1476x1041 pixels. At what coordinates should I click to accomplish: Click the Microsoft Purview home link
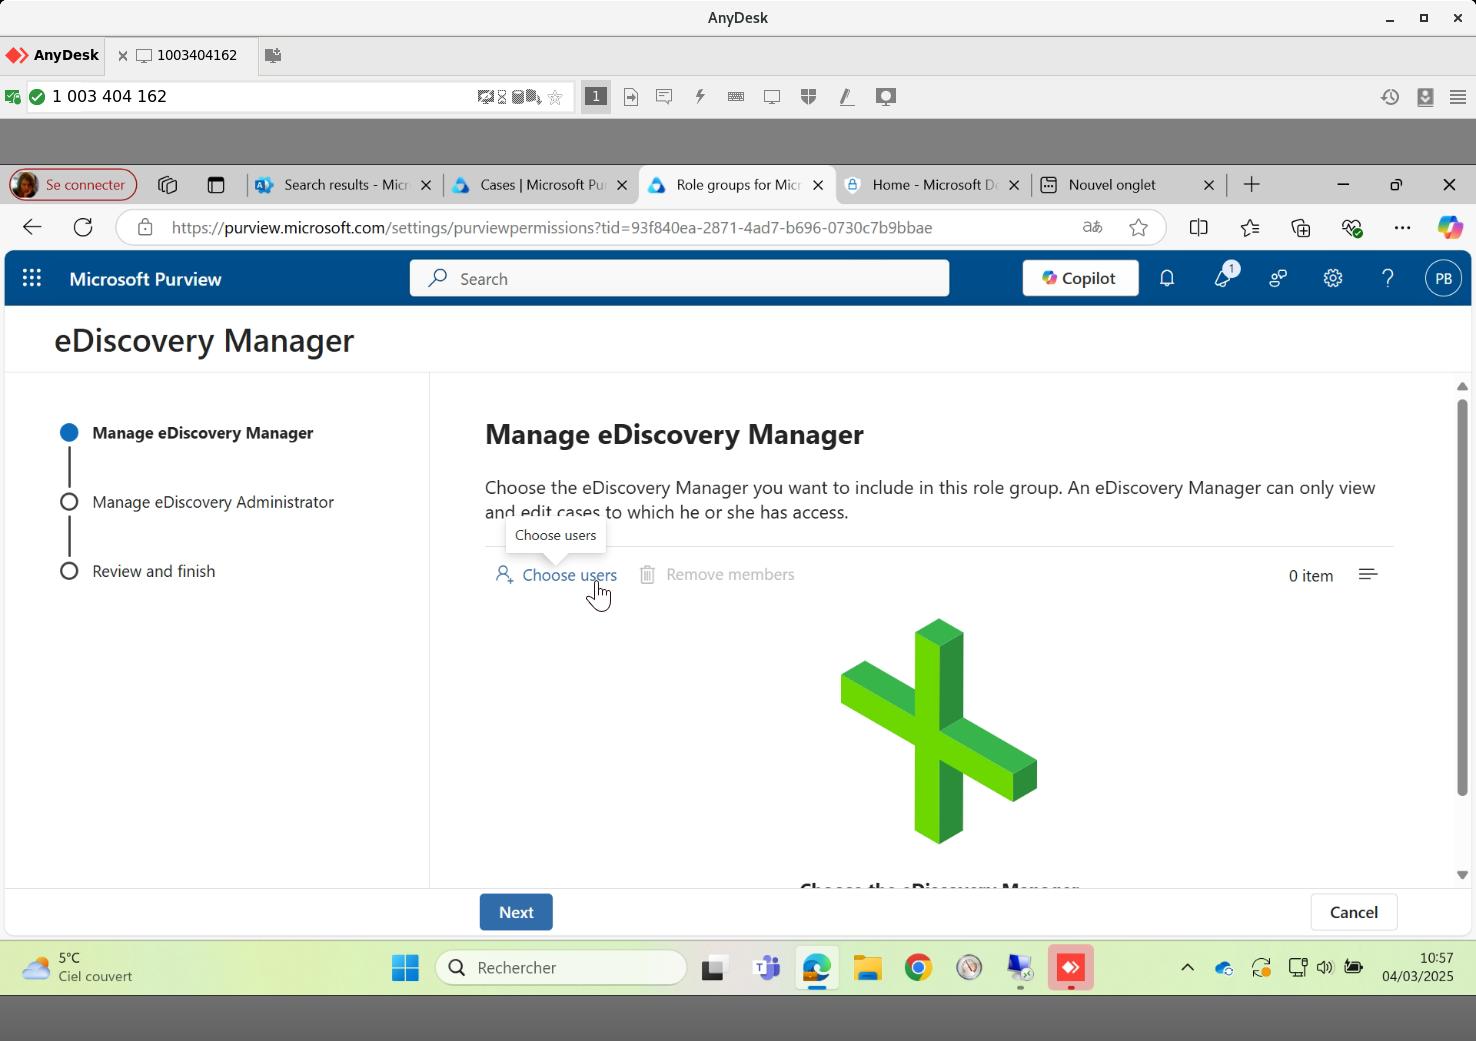(x=145, y=279)
